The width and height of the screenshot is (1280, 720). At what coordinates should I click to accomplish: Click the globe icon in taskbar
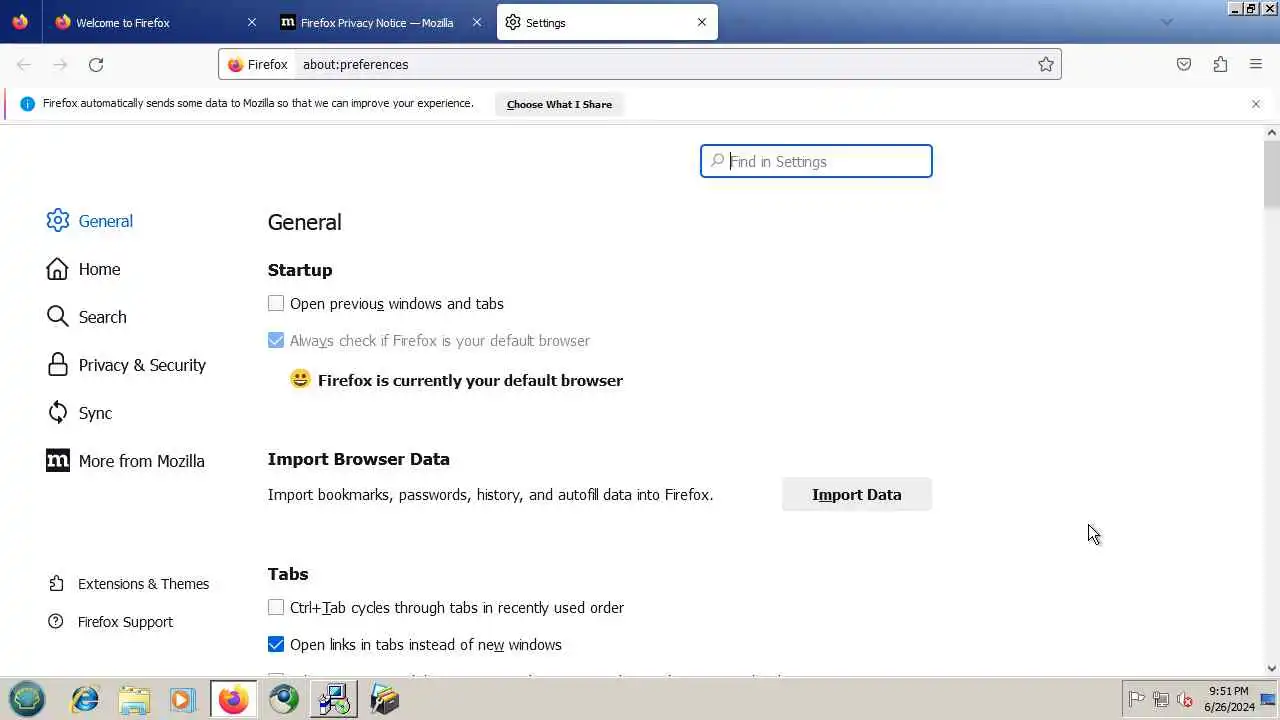(x=284, y=699)
